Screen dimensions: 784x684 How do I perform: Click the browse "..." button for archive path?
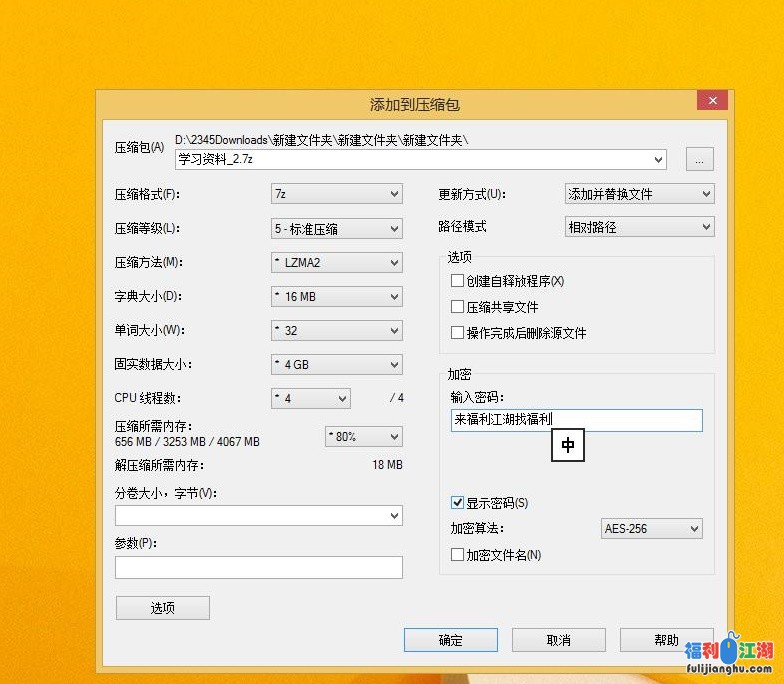(700, 159)
